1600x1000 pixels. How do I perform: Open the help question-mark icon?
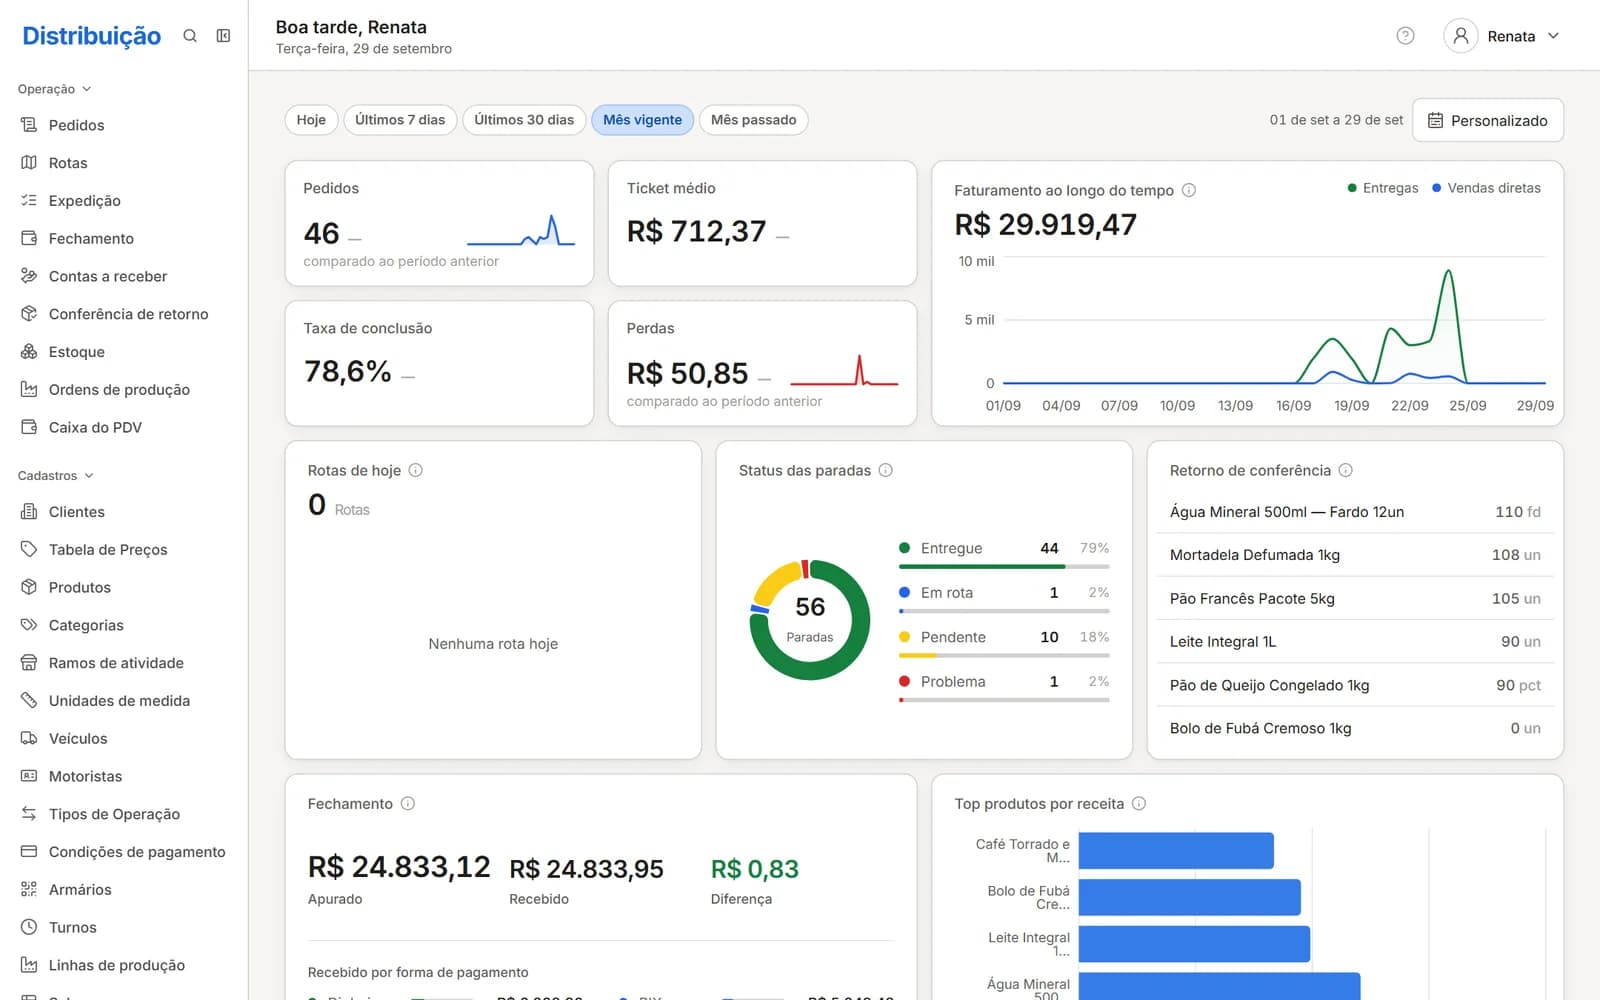[x=1405, y=36]
